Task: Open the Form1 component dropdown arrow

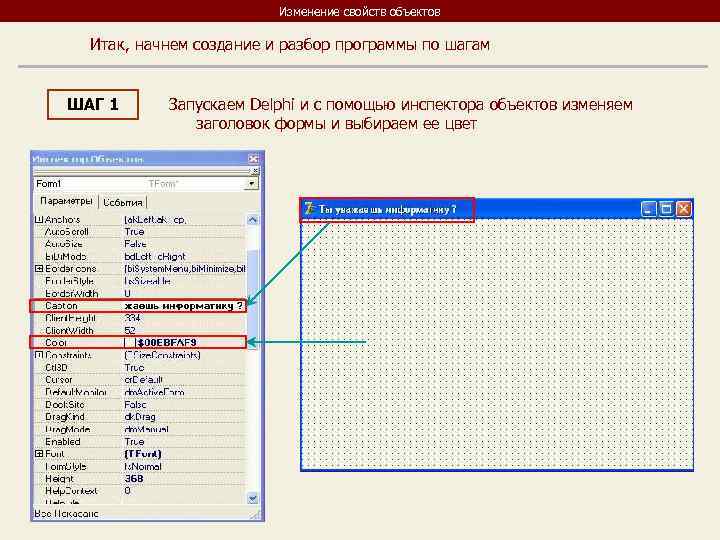Action: [251, 184]
